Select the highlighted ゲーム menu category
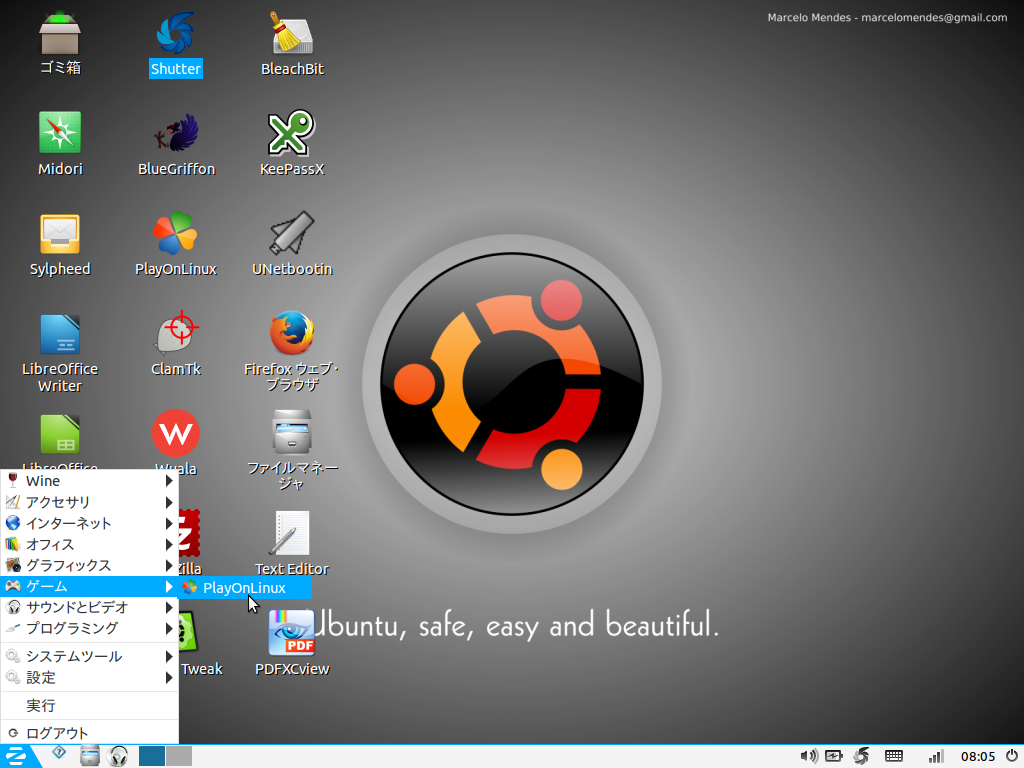 (x=89, y=586)
